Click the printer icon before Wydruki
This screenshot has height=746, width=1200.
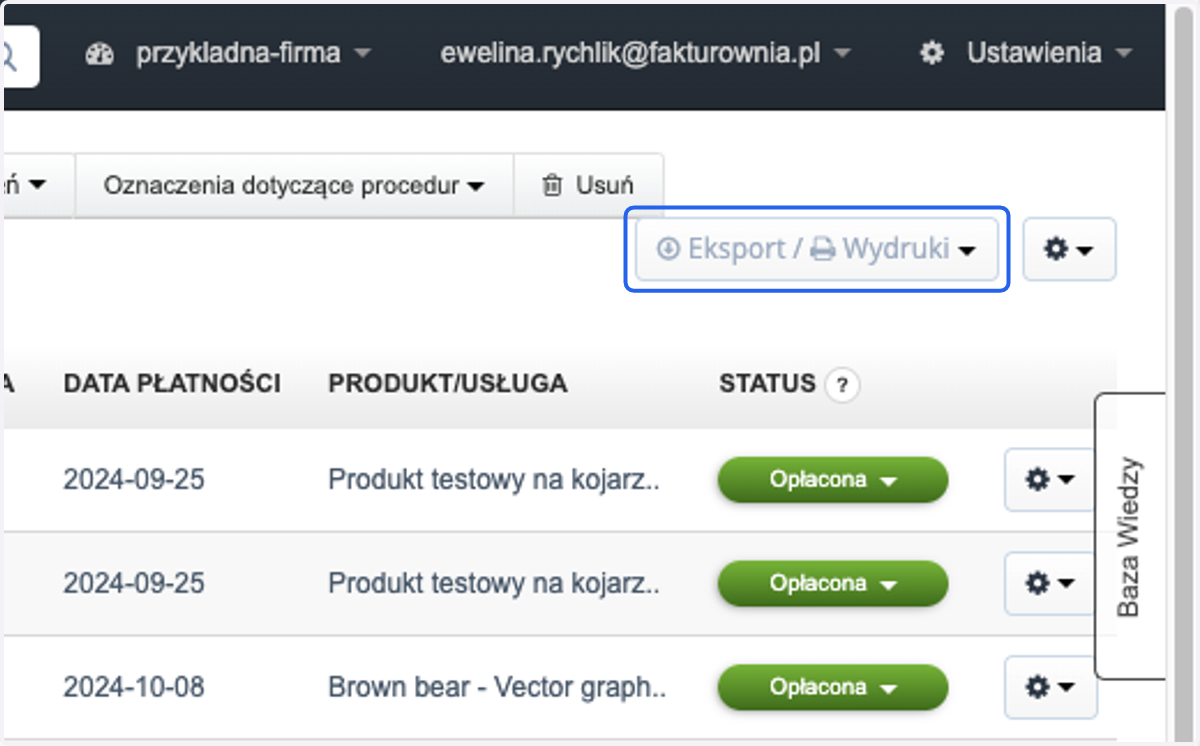point(822,249)
